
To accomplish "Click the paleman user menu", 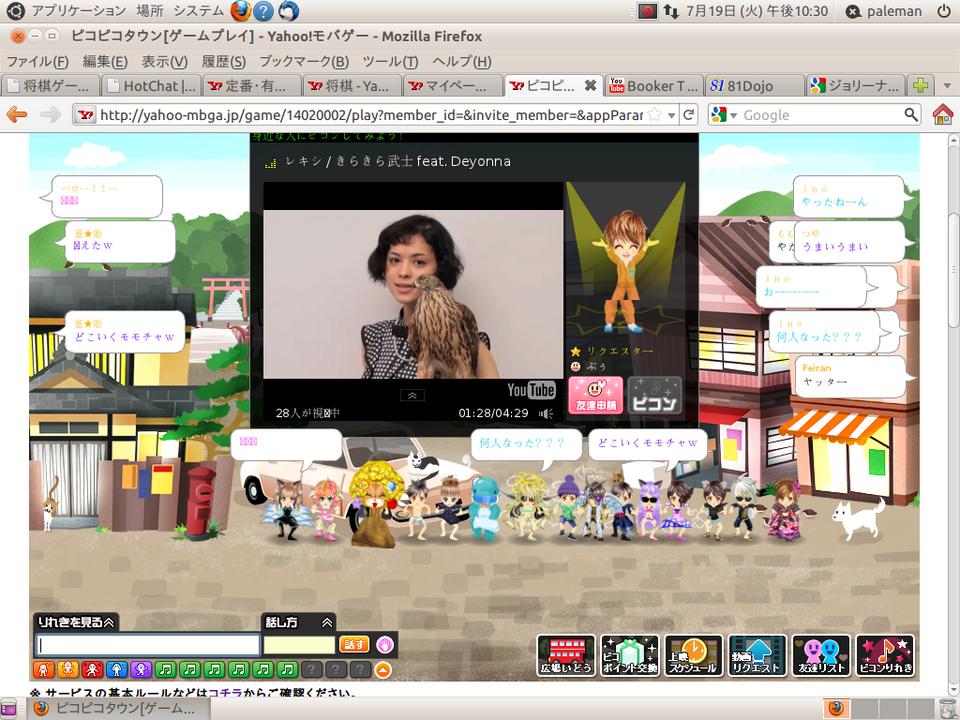I will click(x=883, y=11).
